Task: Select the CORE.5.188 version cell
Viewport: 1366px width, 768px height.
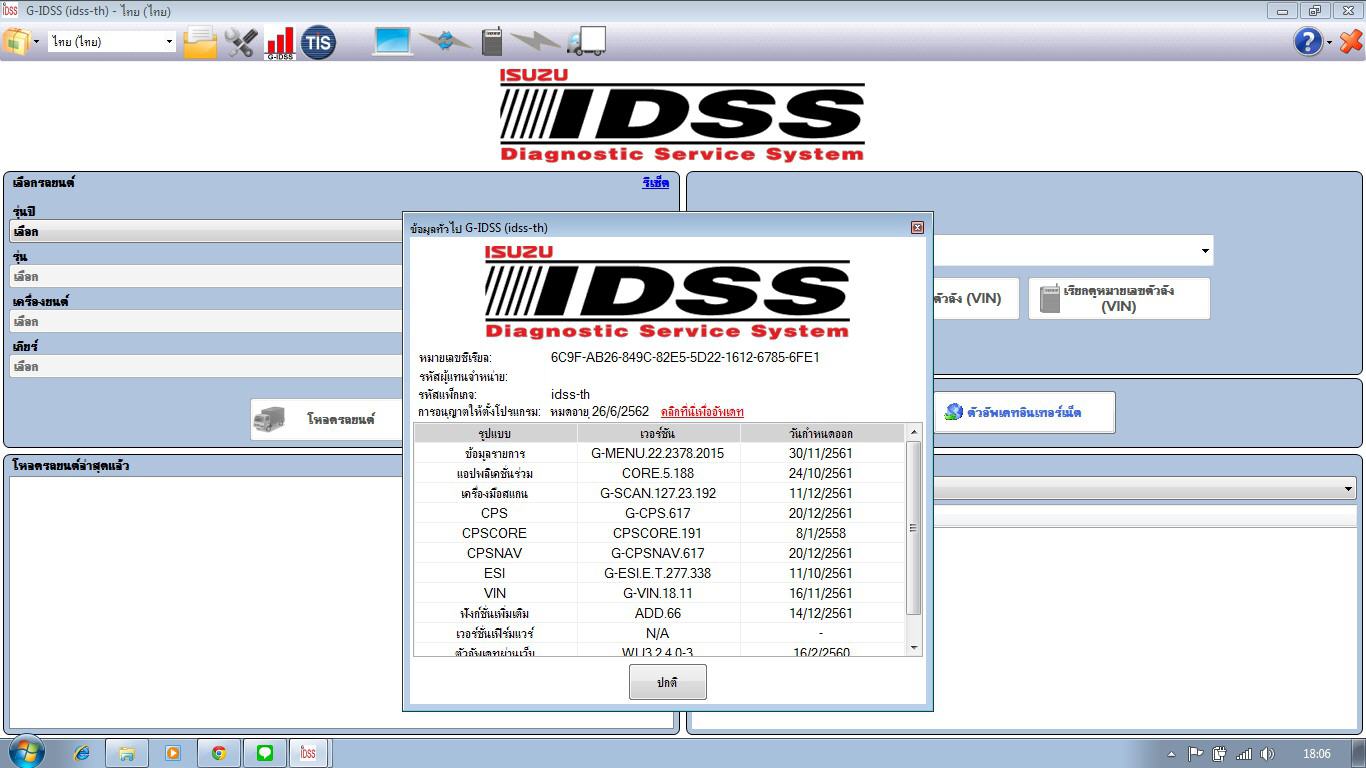Action: coord(658,473)
